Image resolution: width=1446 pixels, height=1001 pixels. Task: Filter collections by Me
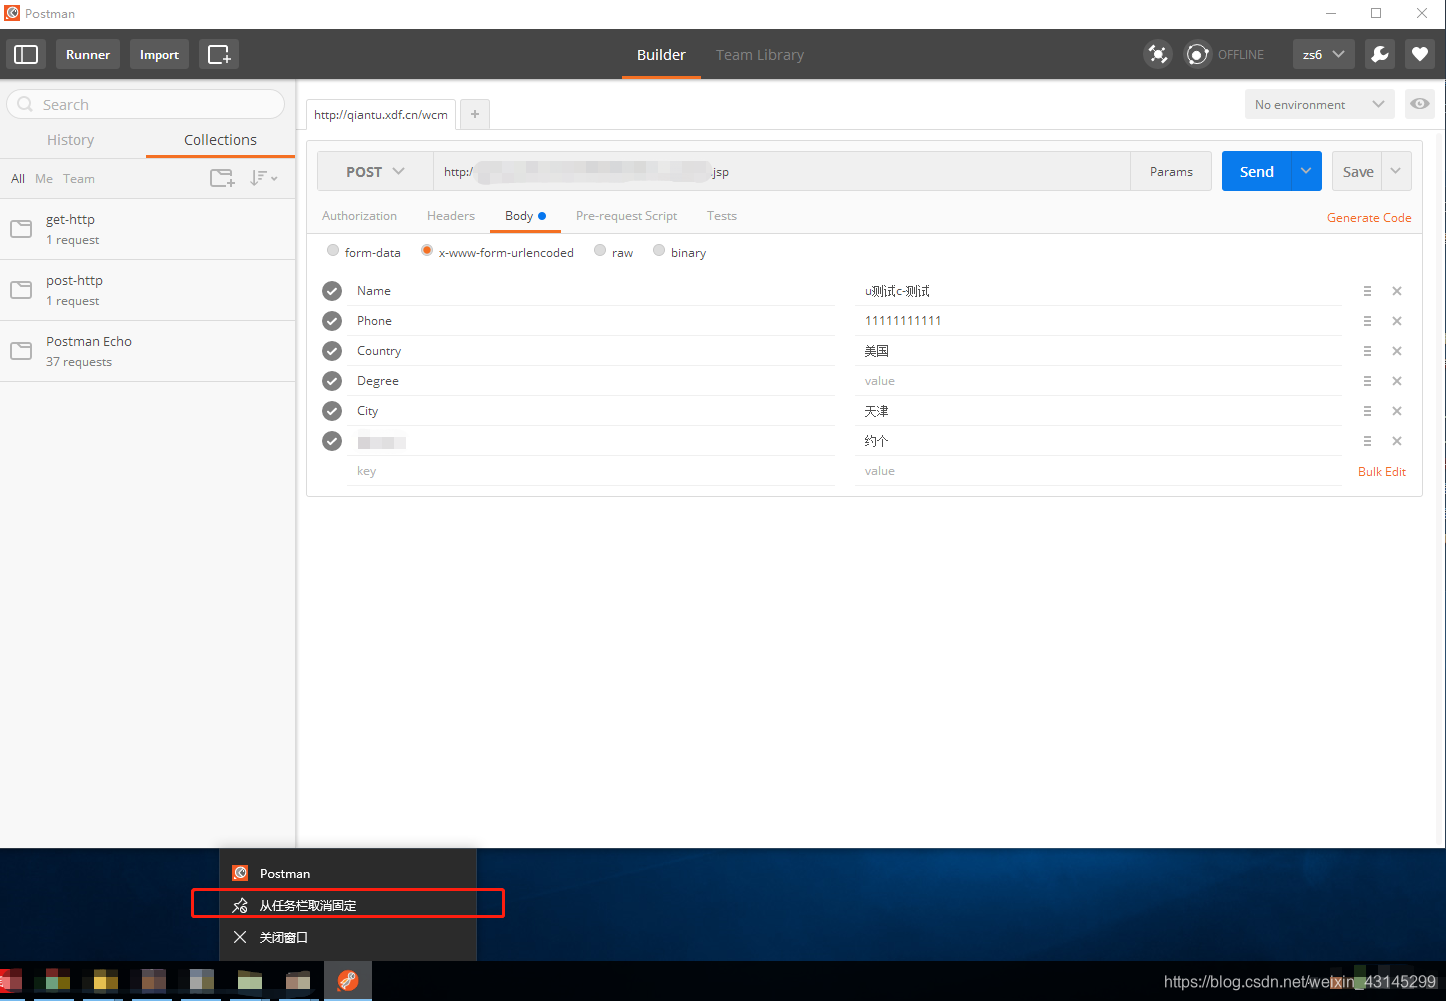click(x=44, y=178)
